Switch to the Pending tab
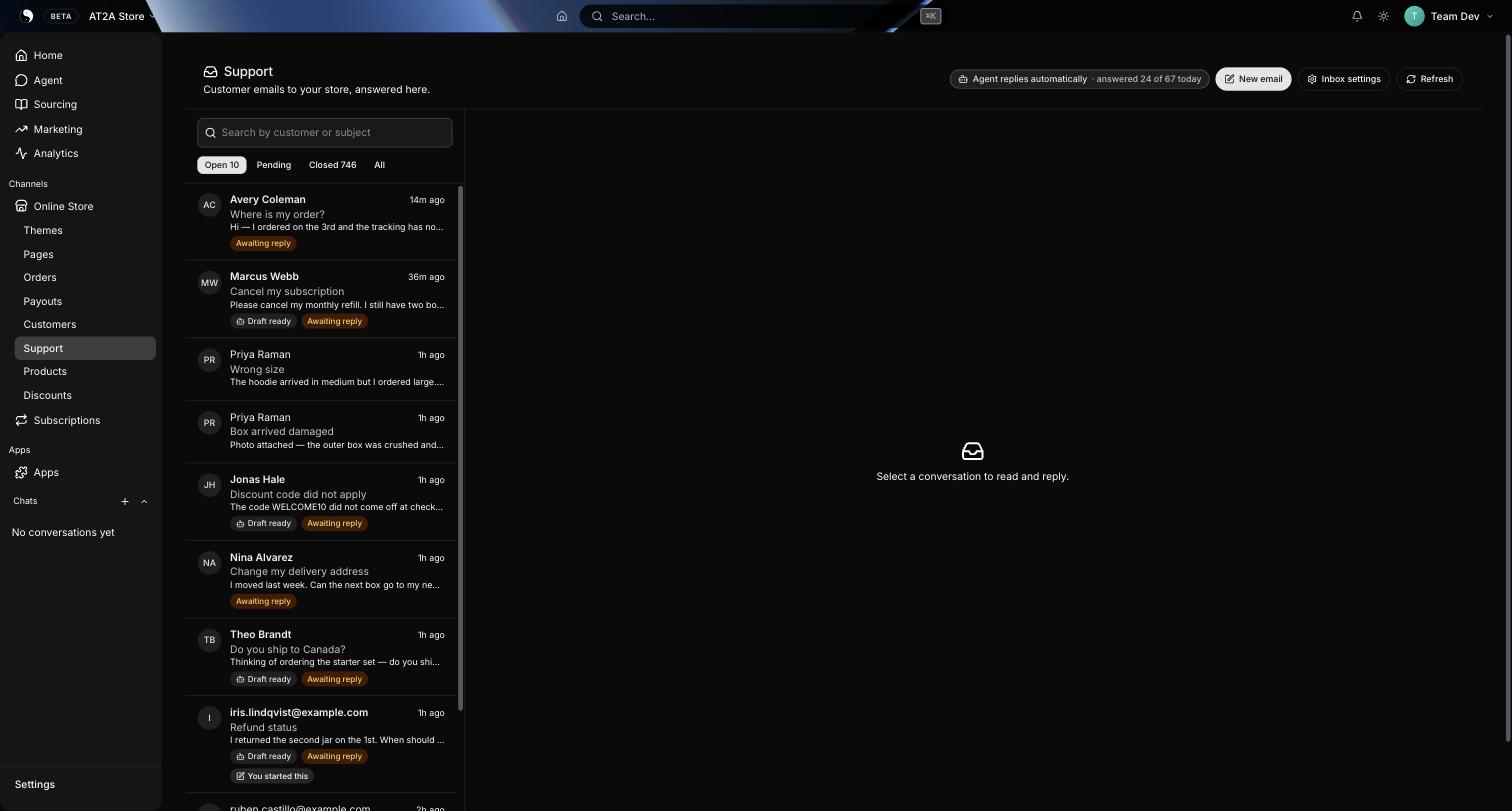This screenshot has width=1512, height=811. 273,165
